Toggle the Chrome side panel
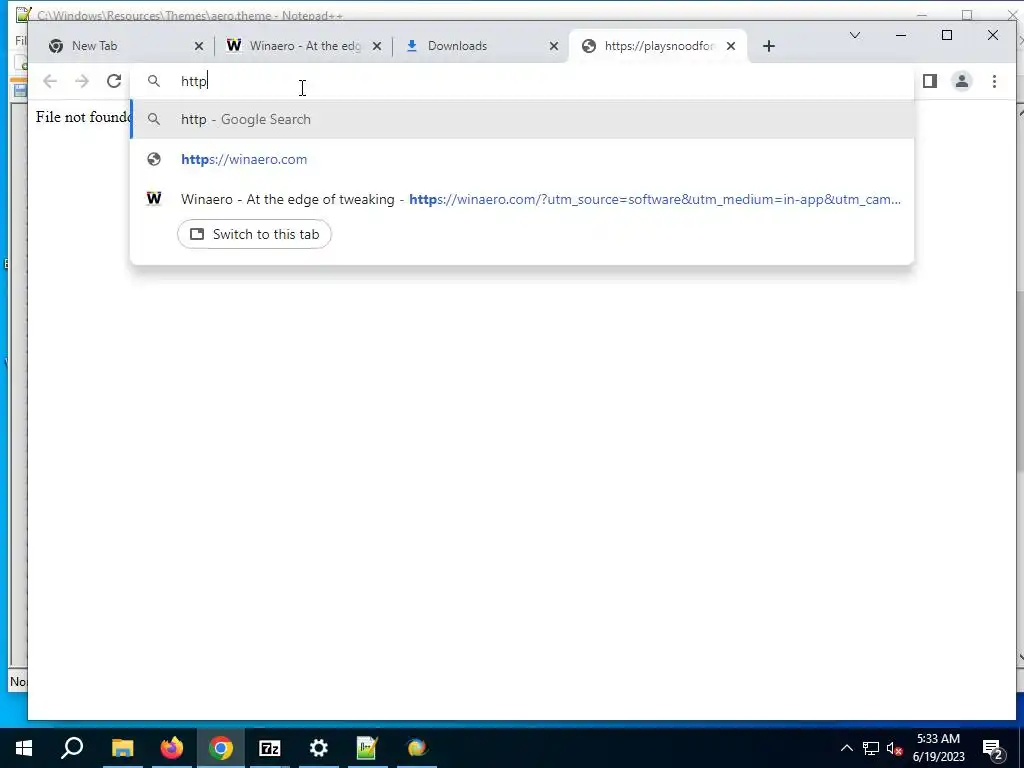 (x=930, y=81)
